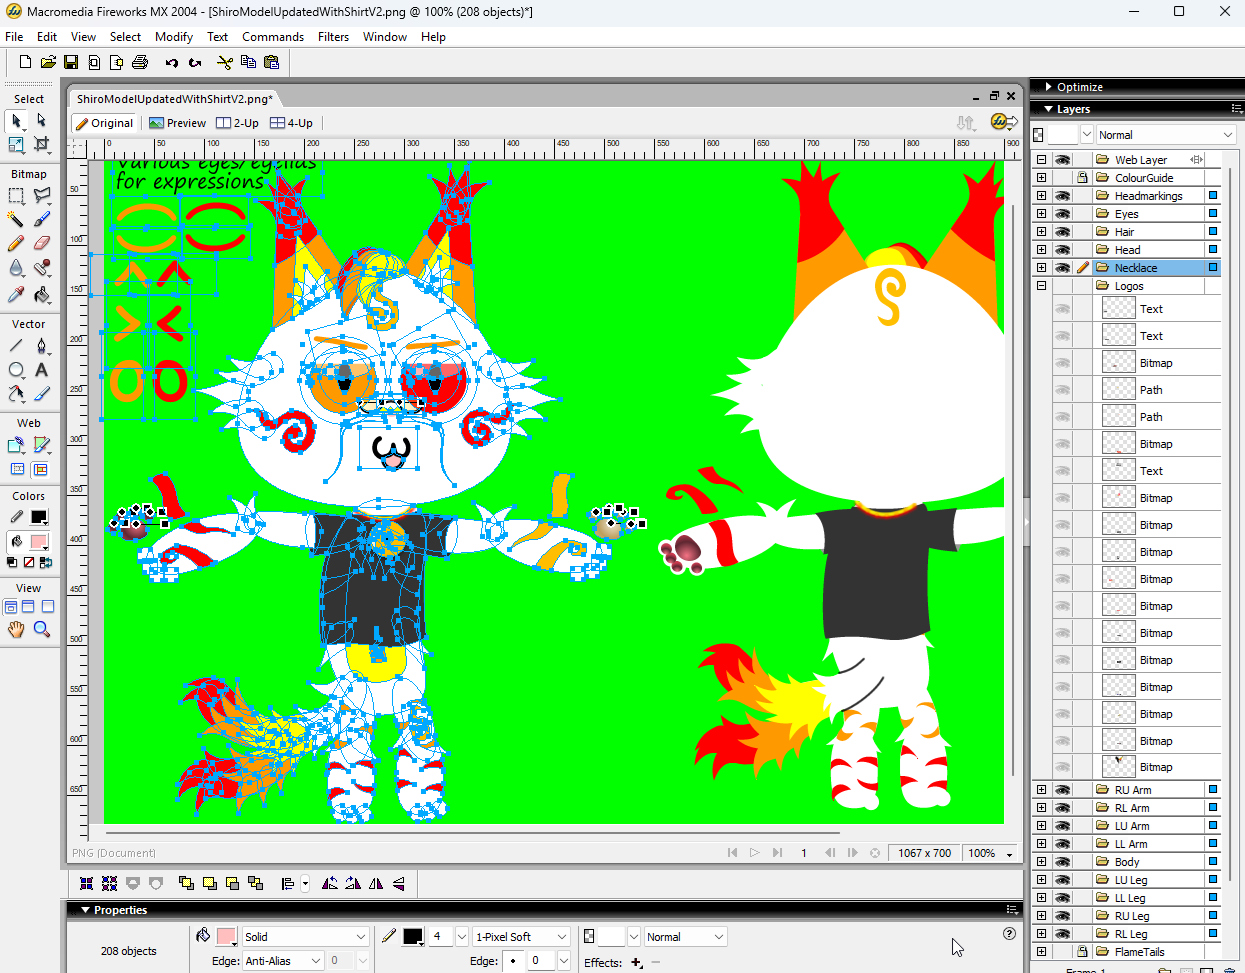The height and width of the screenshot is (973, 1245).
Task: Click the Crop tool
Action: [x=41, y=144]
